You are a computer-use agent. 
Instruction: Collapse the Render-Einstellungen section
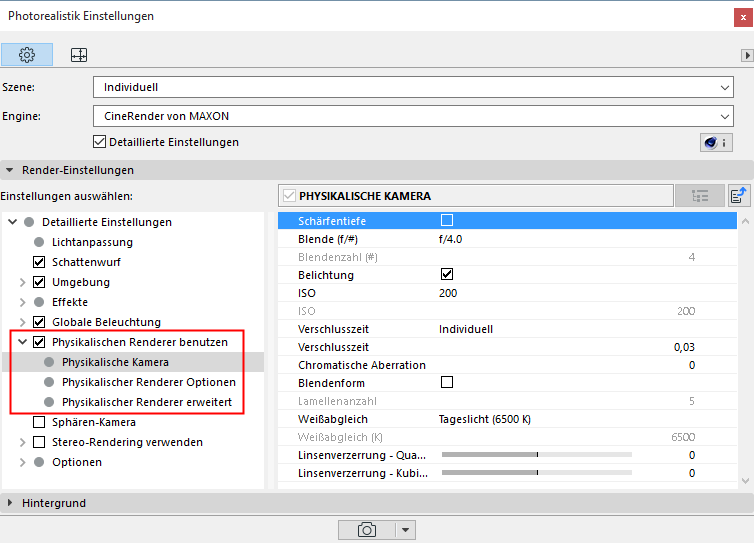pyautogui.click(x=9, y=170)
